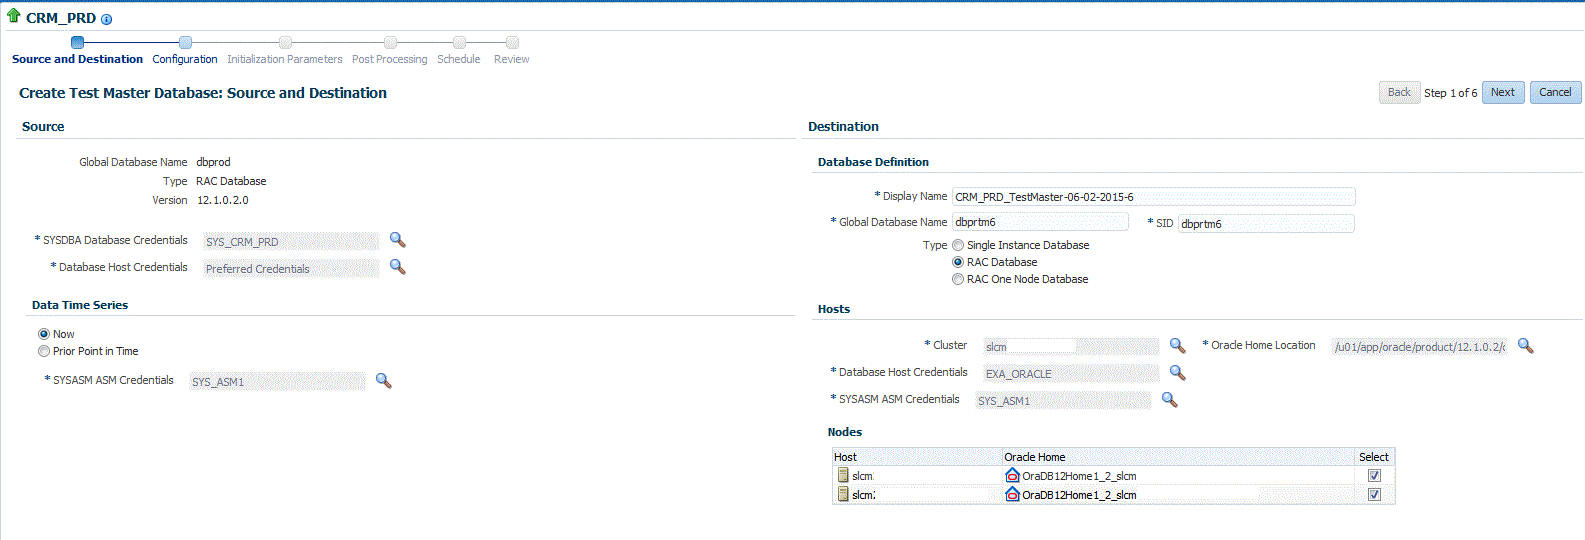Choose Single Instance Database type
The height and width of the screenshot is (540, 1585).
tap(958, 245)
